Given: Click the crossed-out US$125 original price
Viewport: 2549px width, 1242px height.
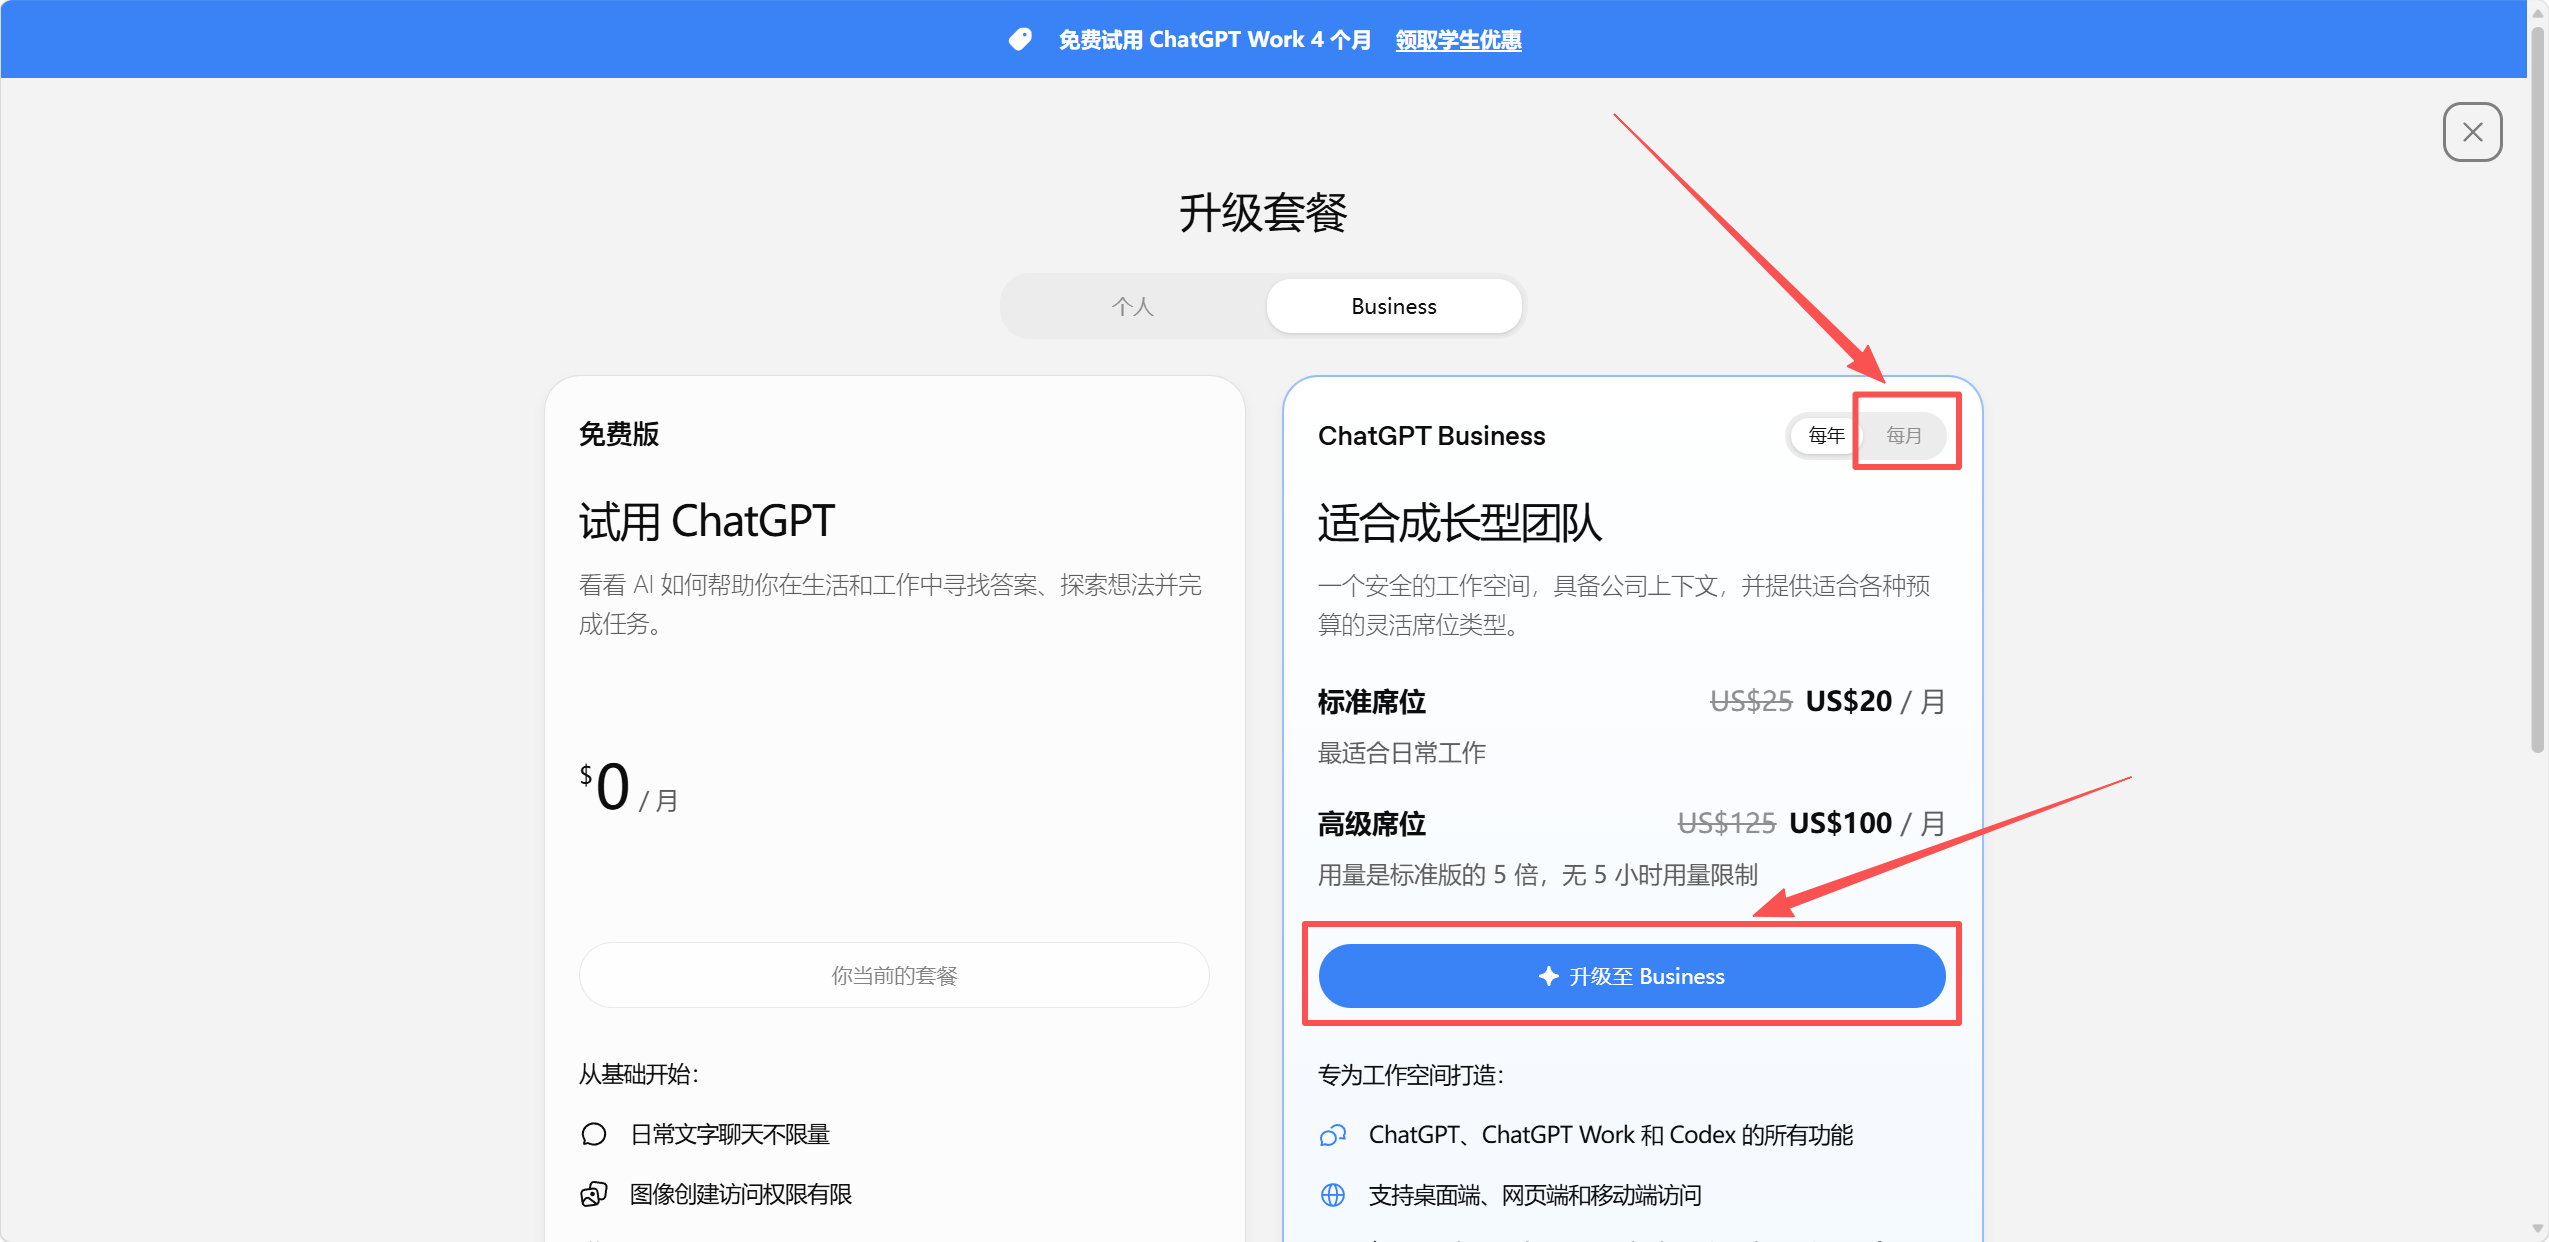Looking at the screenshot, I should point(1726,823).
